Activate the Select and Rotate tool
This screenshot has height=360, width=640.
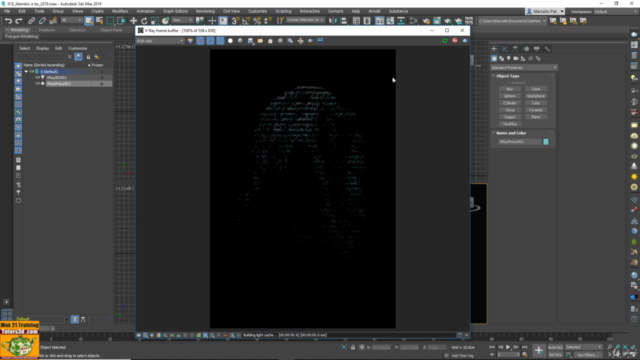pyautogui.click(x=144, y=21)
